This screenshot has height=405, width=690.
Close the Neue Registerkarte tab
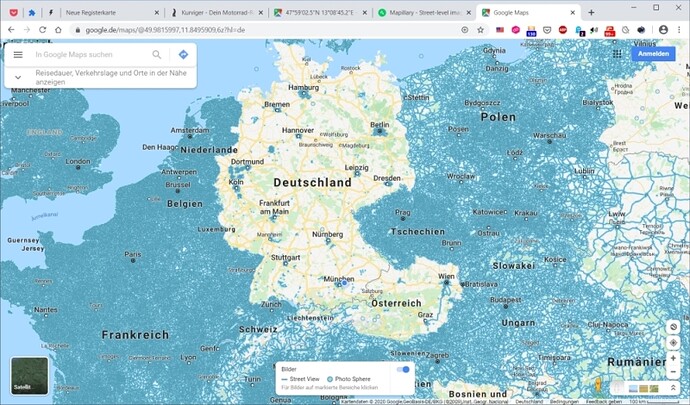(157, 13)
